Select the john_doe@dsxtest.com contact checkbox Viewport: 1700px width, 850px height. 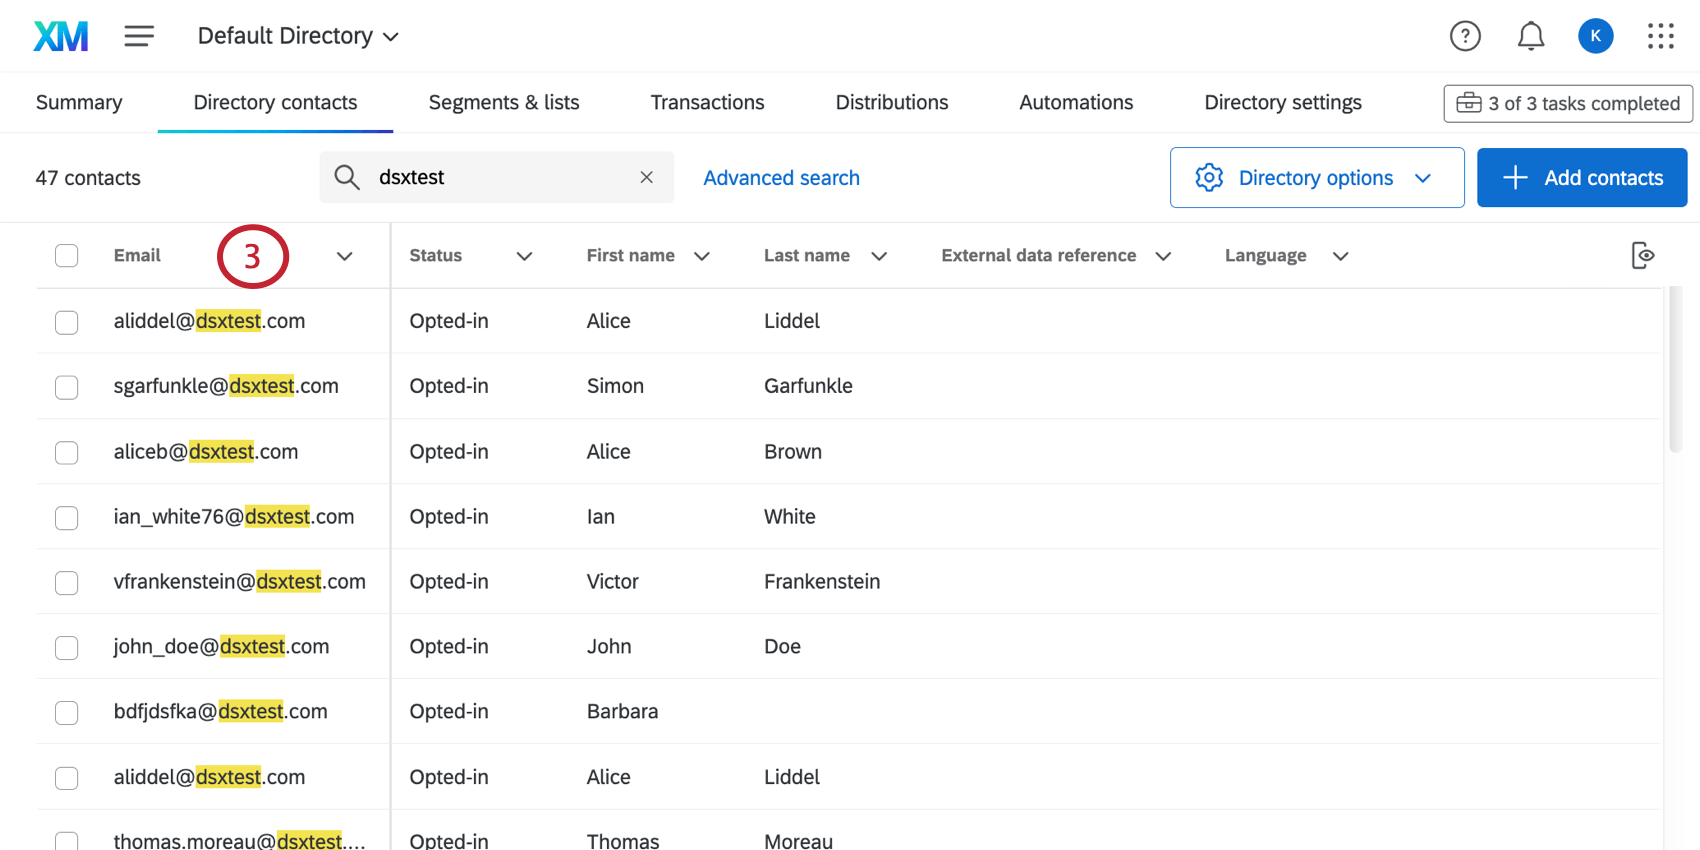tap(67, 648)
